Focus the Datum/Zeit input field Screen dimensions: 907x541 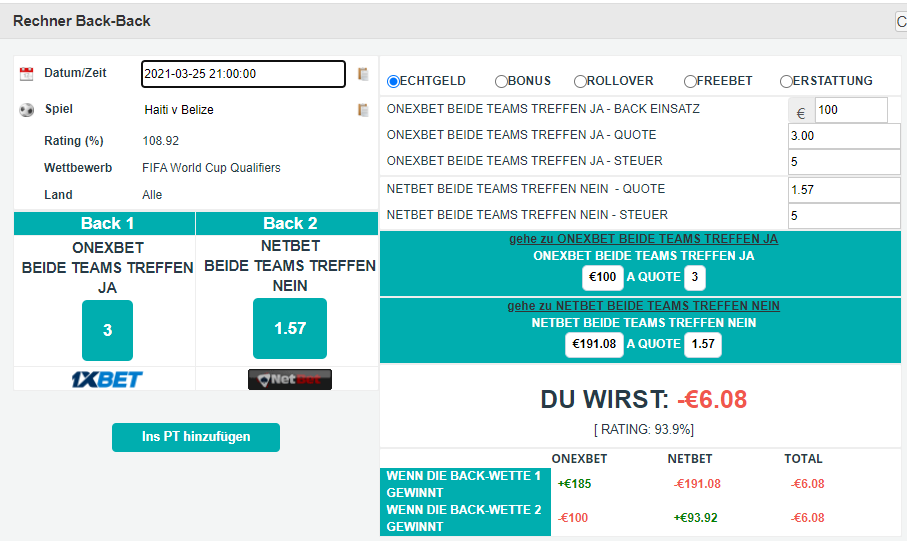click(244, 74)
